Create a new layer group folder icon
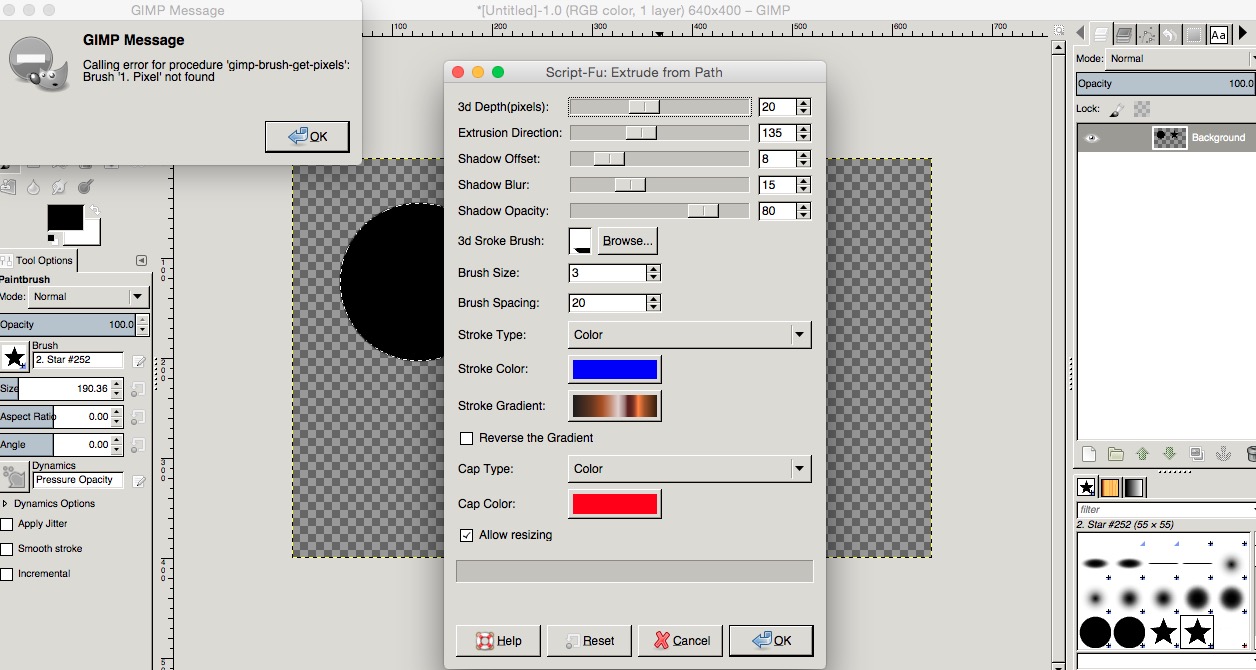This screenshot has height=670, width=1256. pos(1115,453)
